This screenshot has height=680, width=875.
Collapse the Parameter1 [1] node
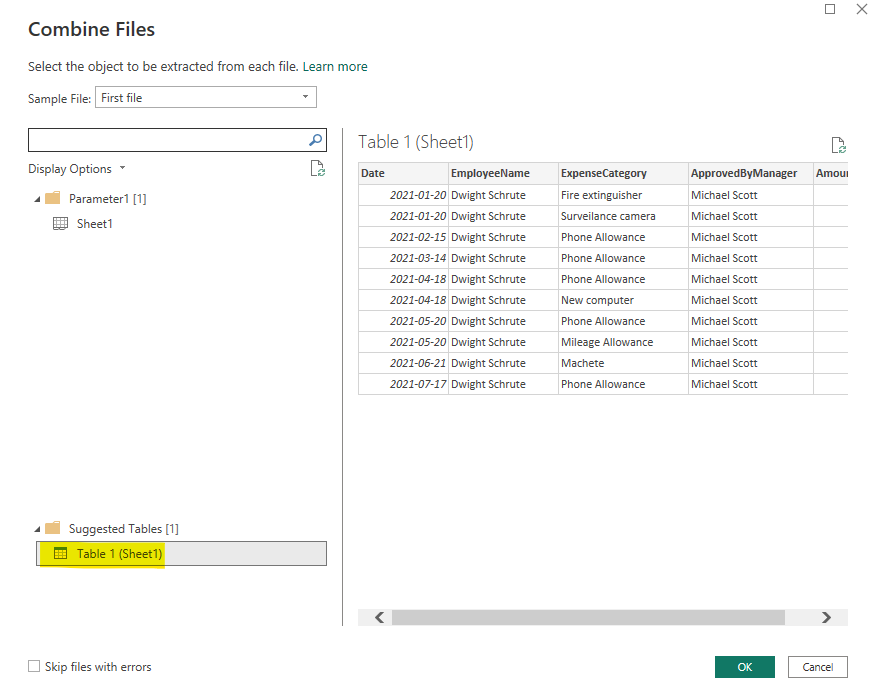click(x=37, y=199)
